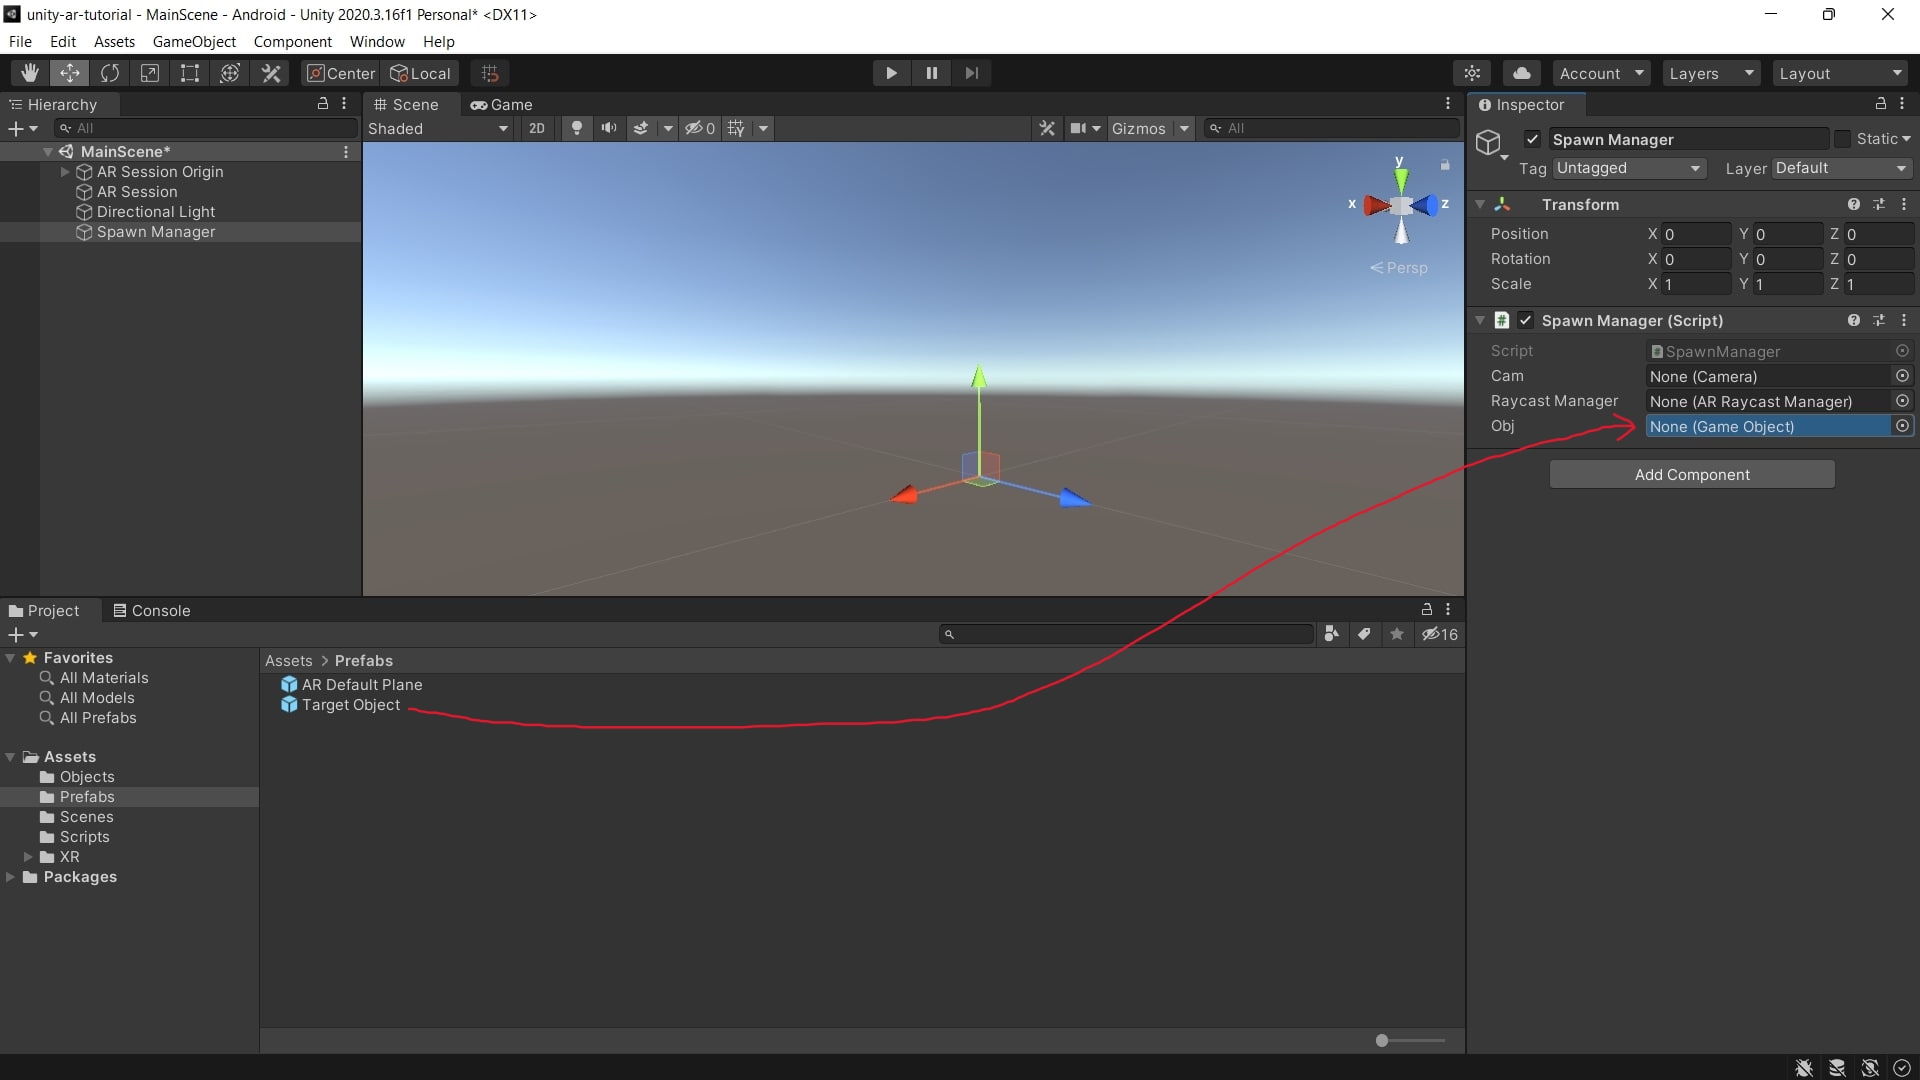Image resolution: width=1920 pixels, height=1080 pixels.
Task: Open object picker for Cam field
Action: 1902,376
